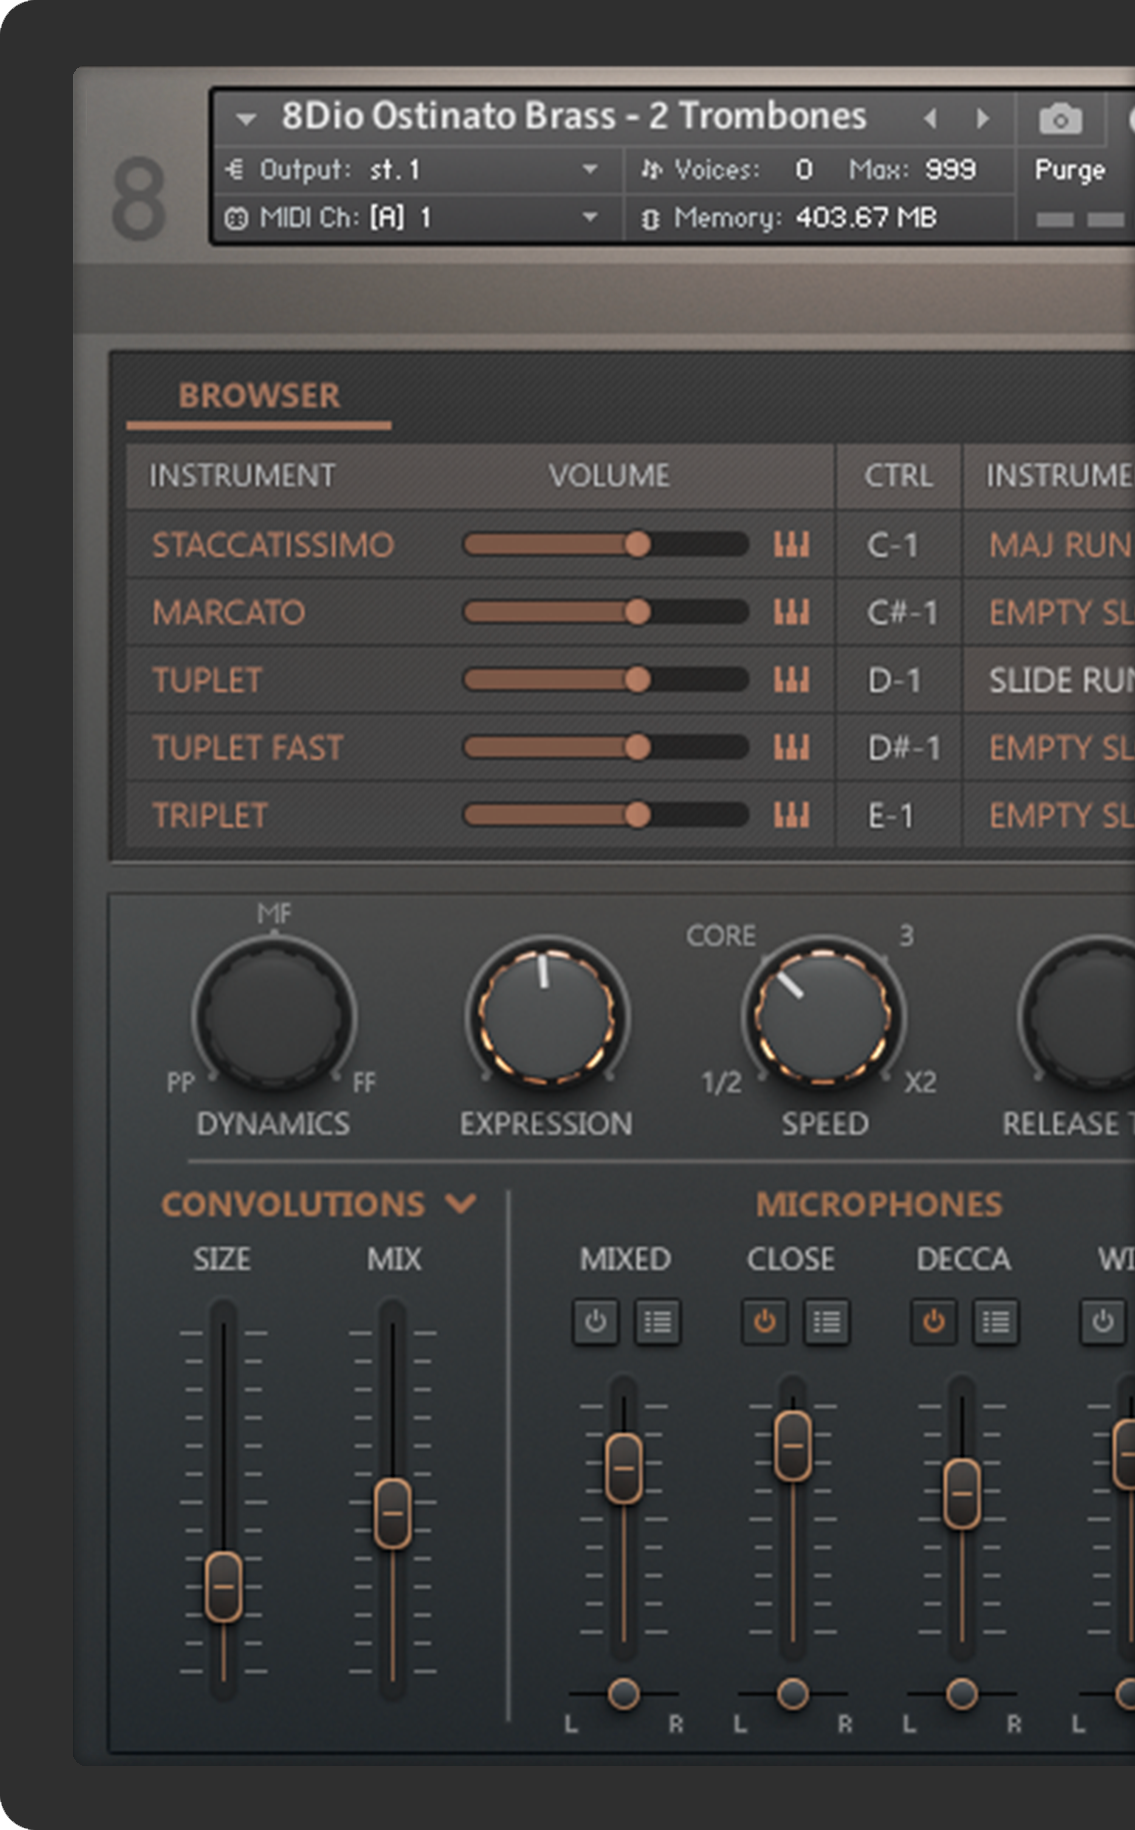Open MIXED microphone list settings icon
The width and height of the screenshot is (1135, 1830).
pyautogui.click(x=657, y=1322)
